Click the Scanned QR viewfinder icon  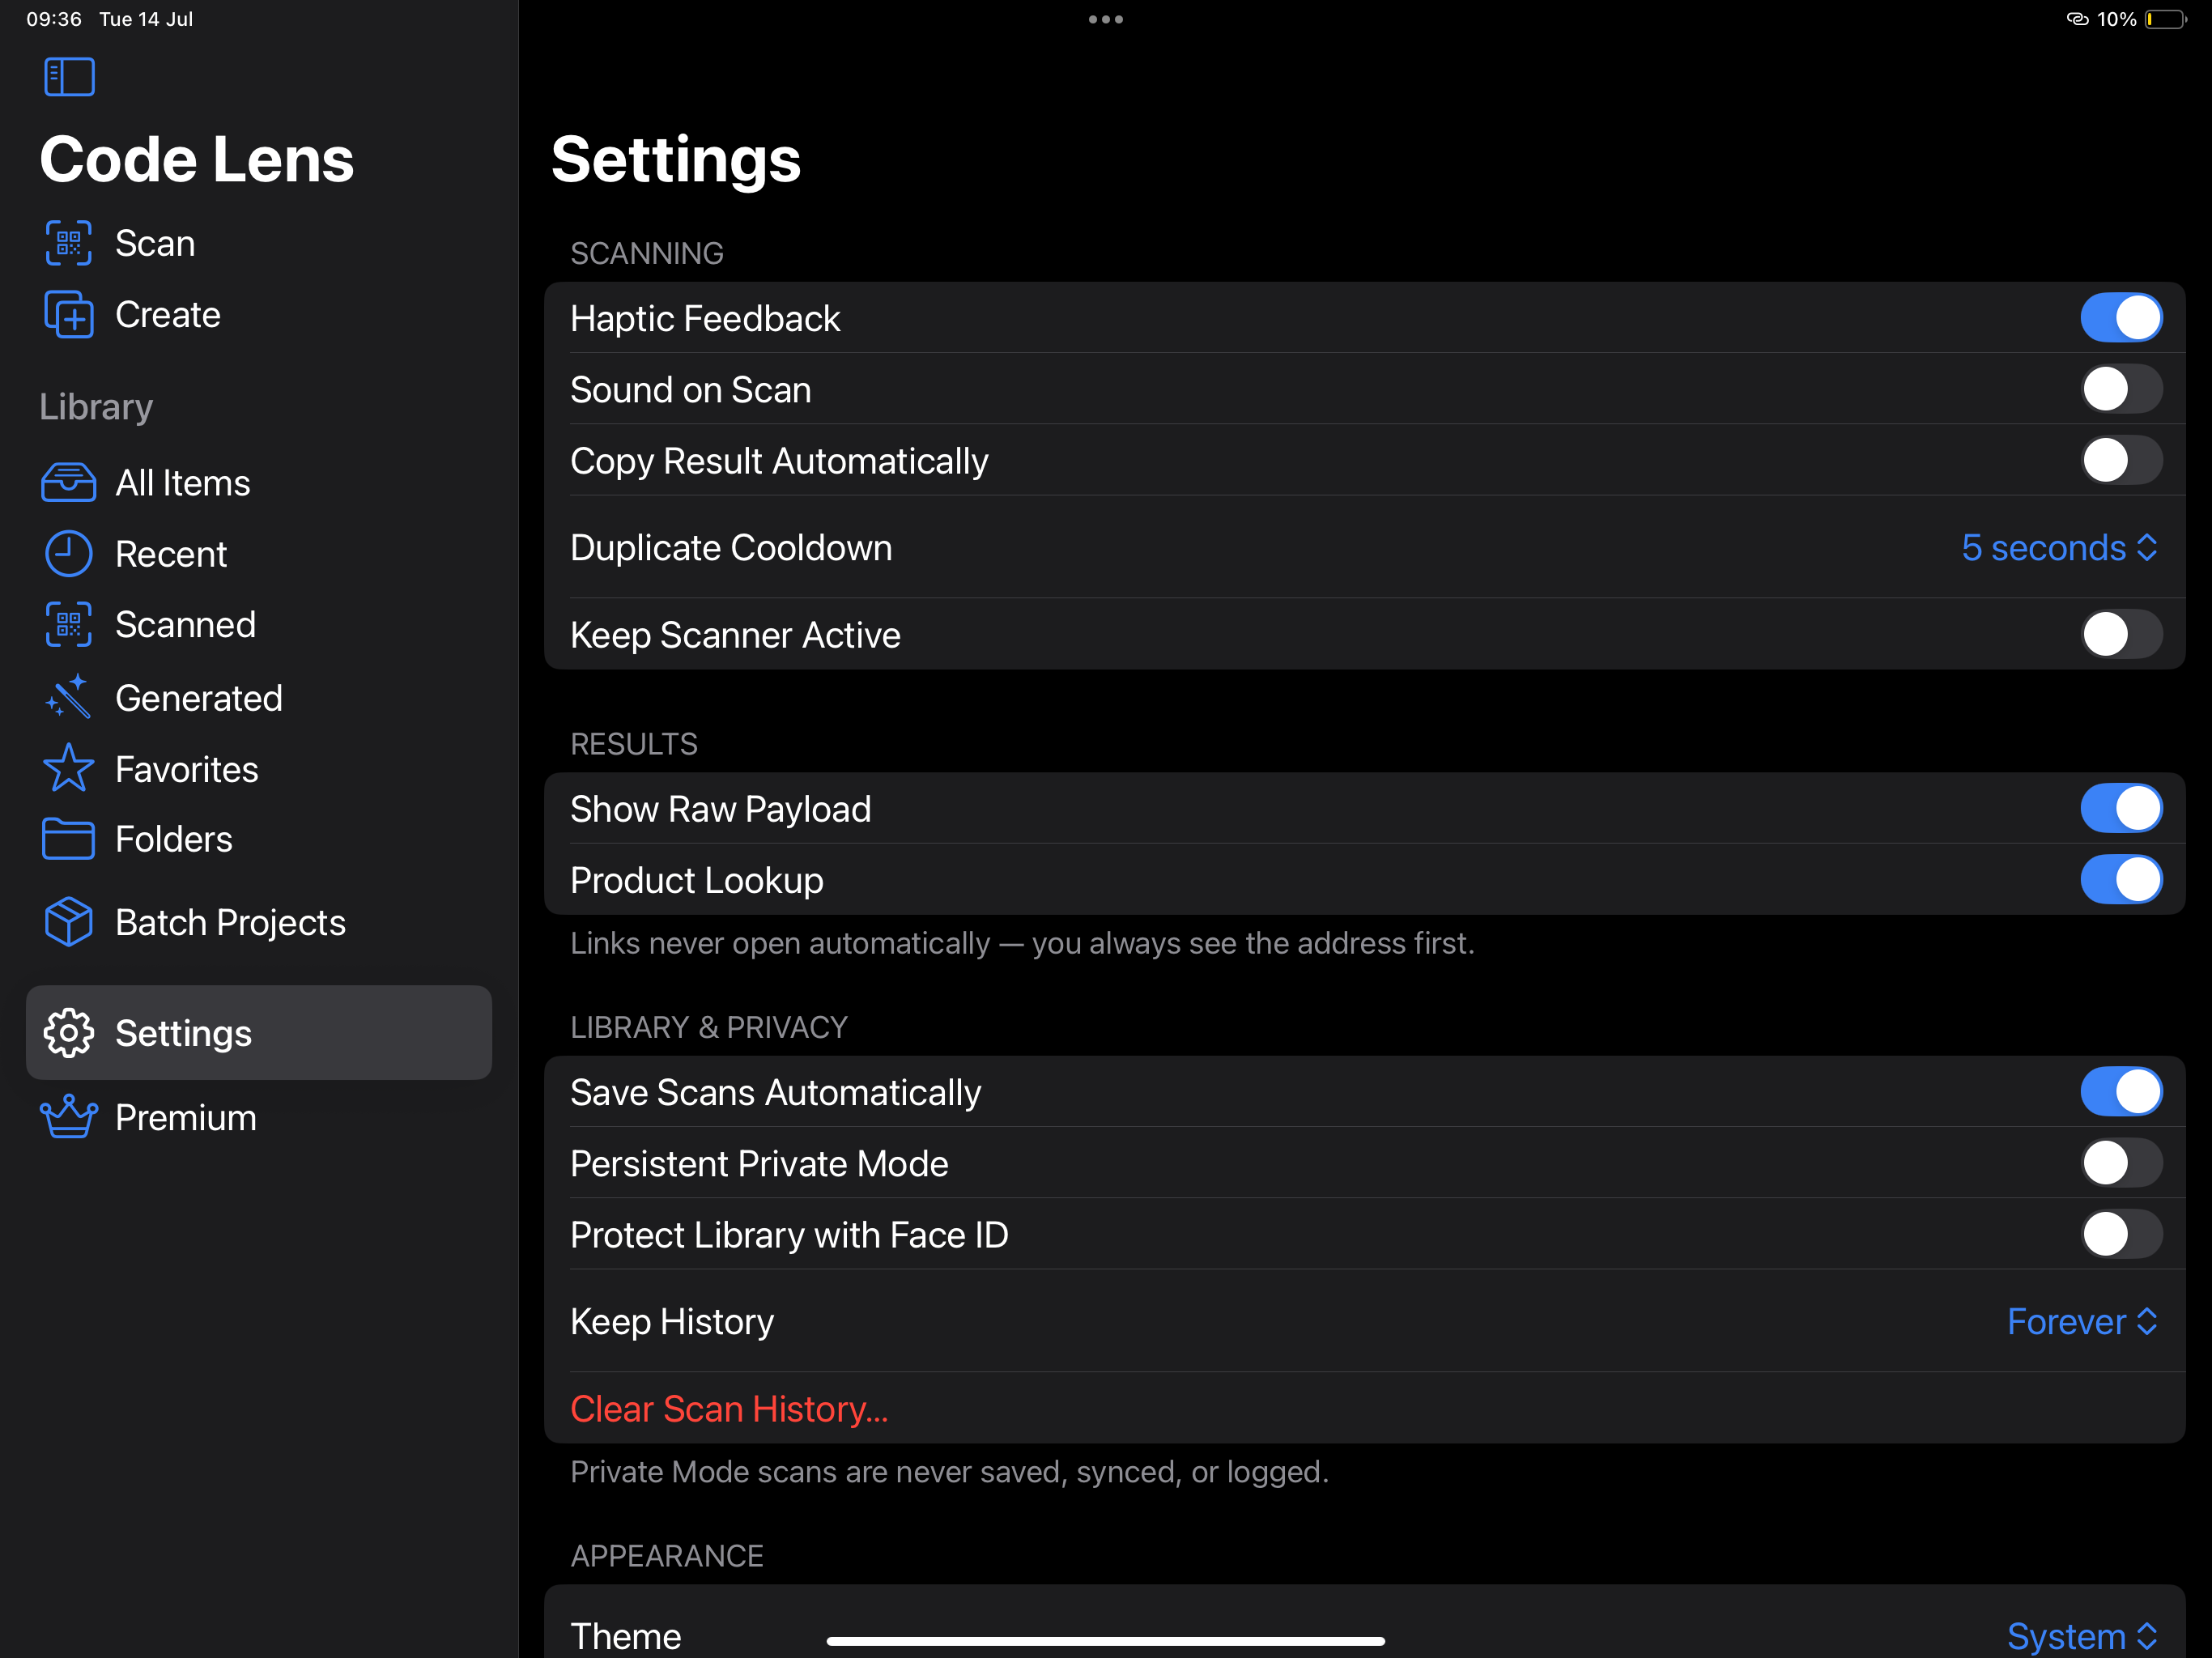tap(68, 625)
